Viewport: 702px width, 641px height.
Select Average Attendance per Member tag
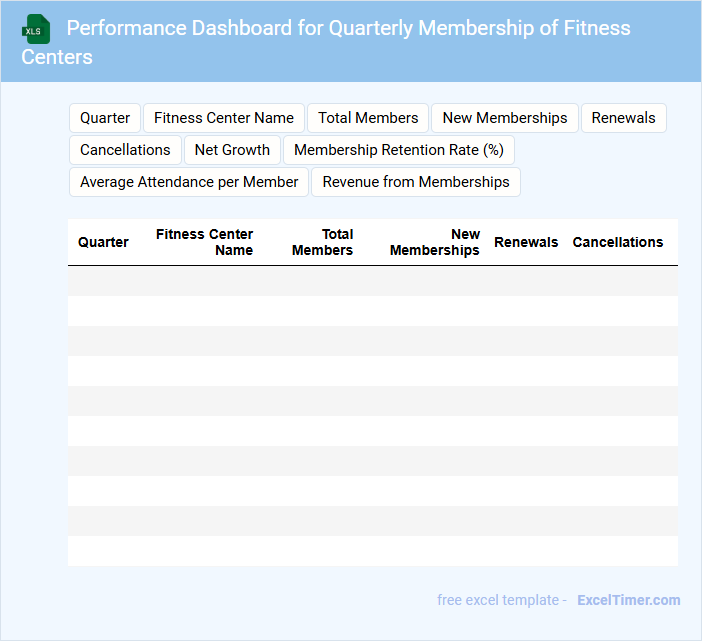click(189, 182)
